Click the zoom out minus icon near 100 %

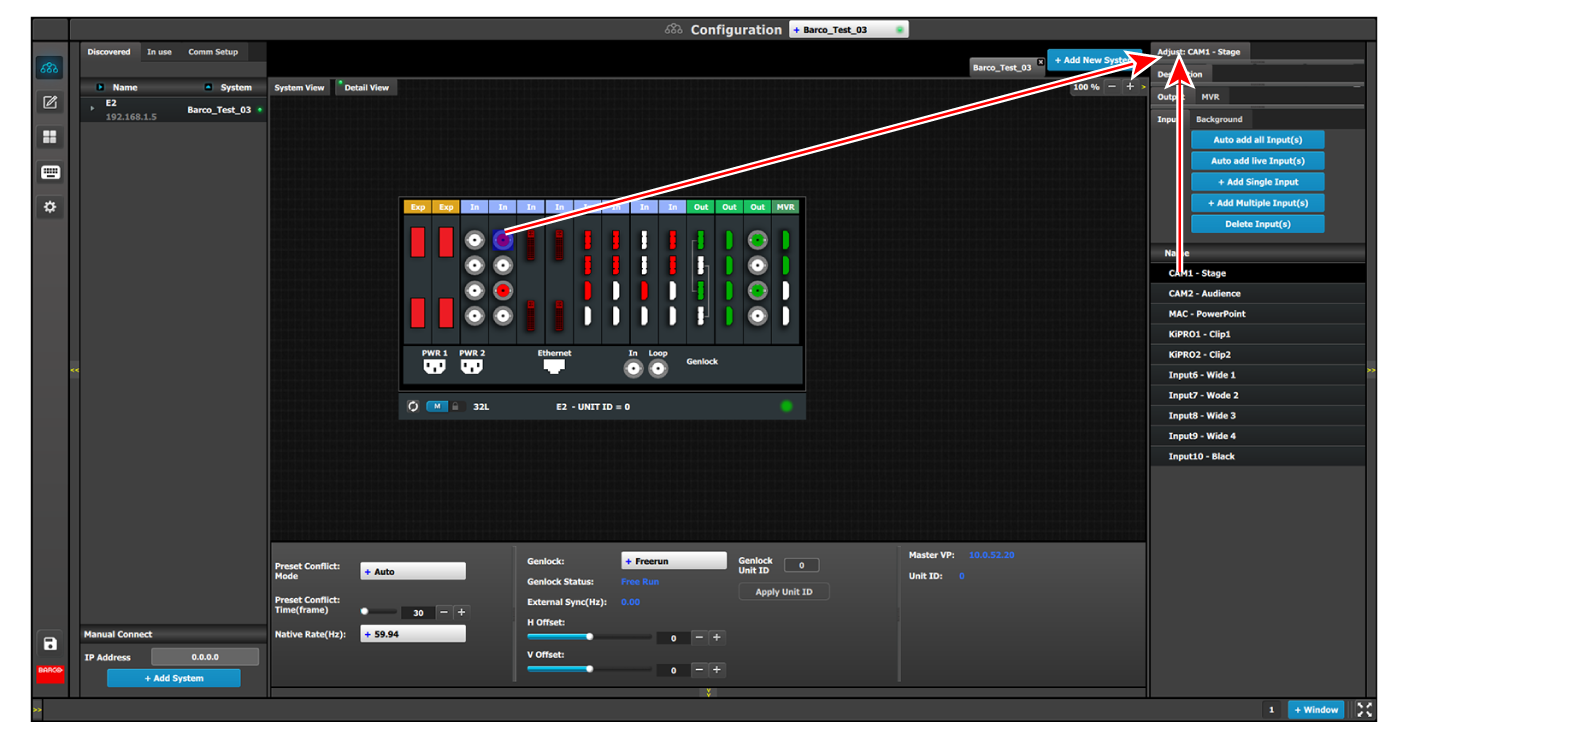[x=1112, y=87]
